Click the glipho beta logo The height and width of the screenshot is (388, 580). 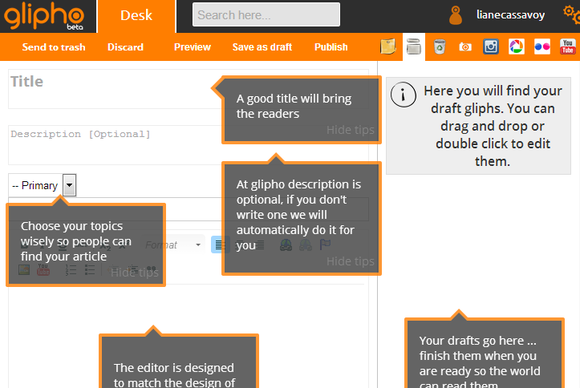point(44,16)
